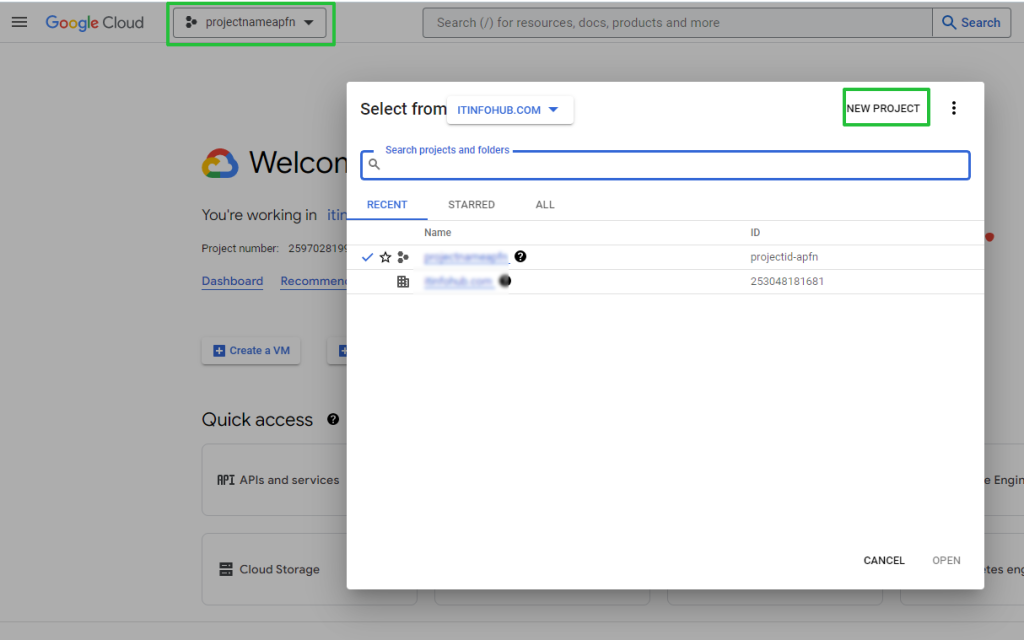Screen dimensions: 1024x640
Task: Click the organization building icon for itinfohub.com
Action: point(403,281)
